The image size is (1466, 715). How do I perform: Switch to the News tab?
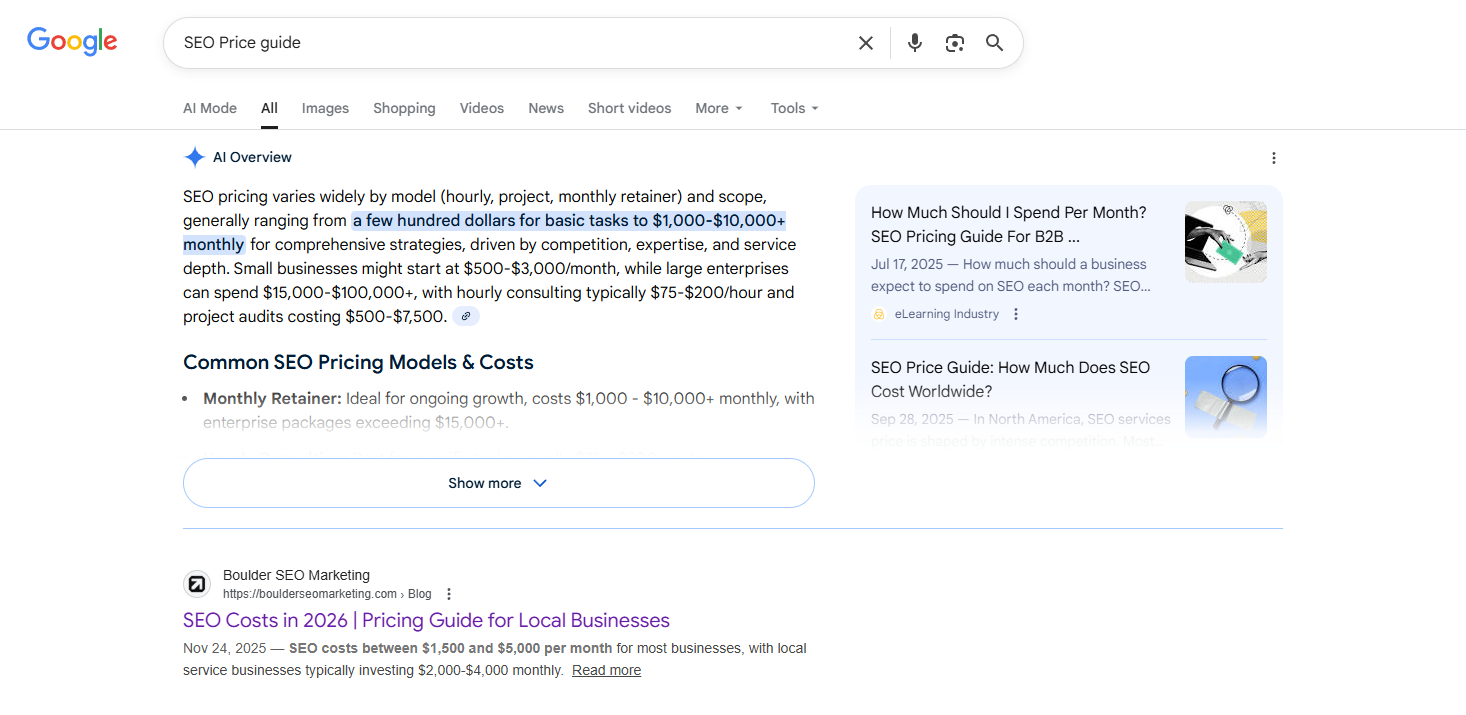click(545, 107)
